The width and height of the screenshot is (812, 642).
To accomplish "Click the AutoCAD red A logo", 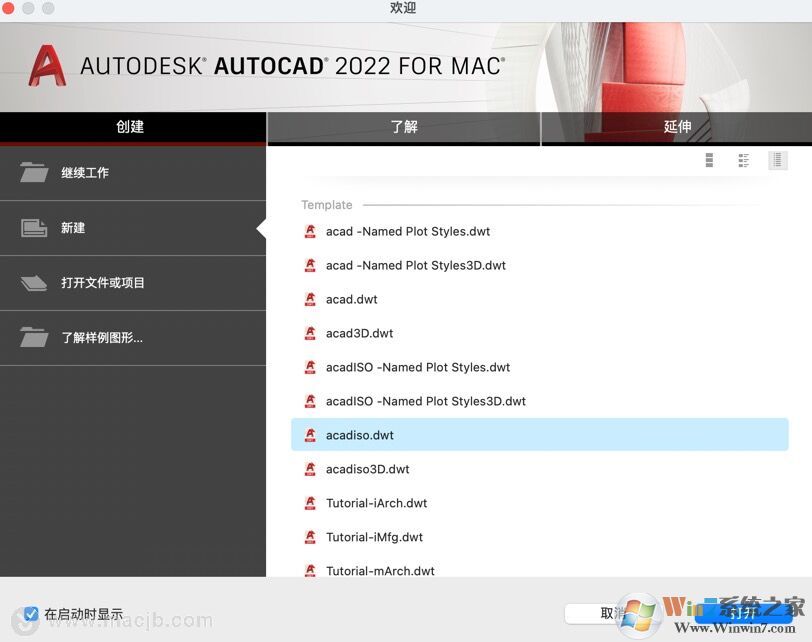I will click(x=47, y=66).
